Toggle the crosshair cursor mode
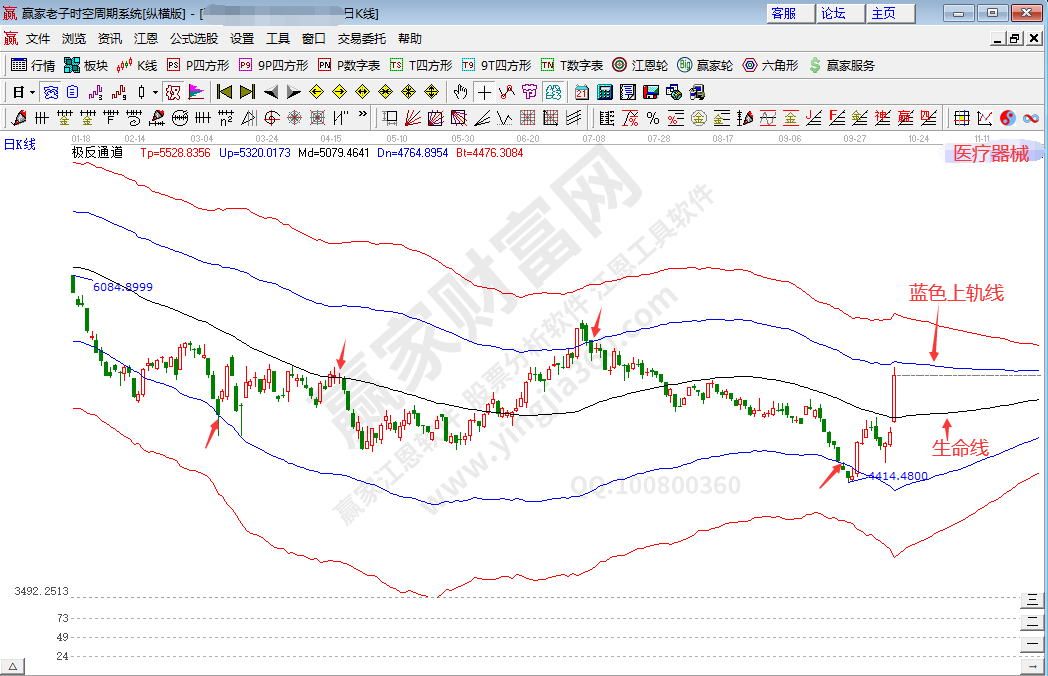 tap(484, 92)
